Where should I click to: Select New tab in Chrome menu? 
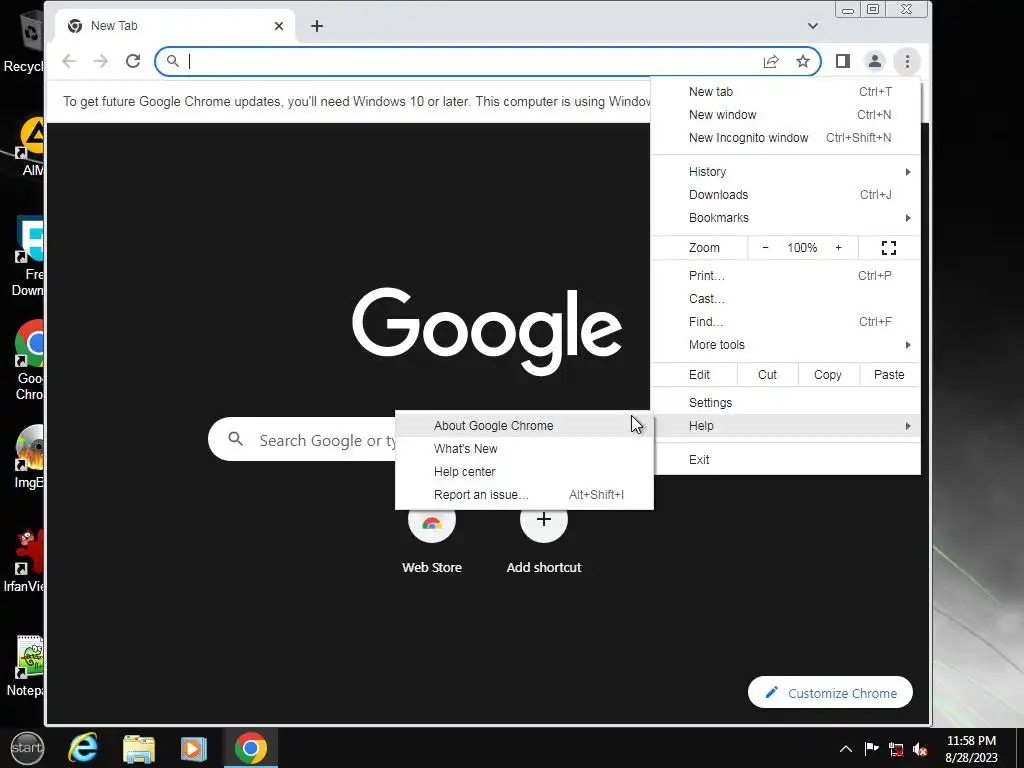click(x=786, y=92)
